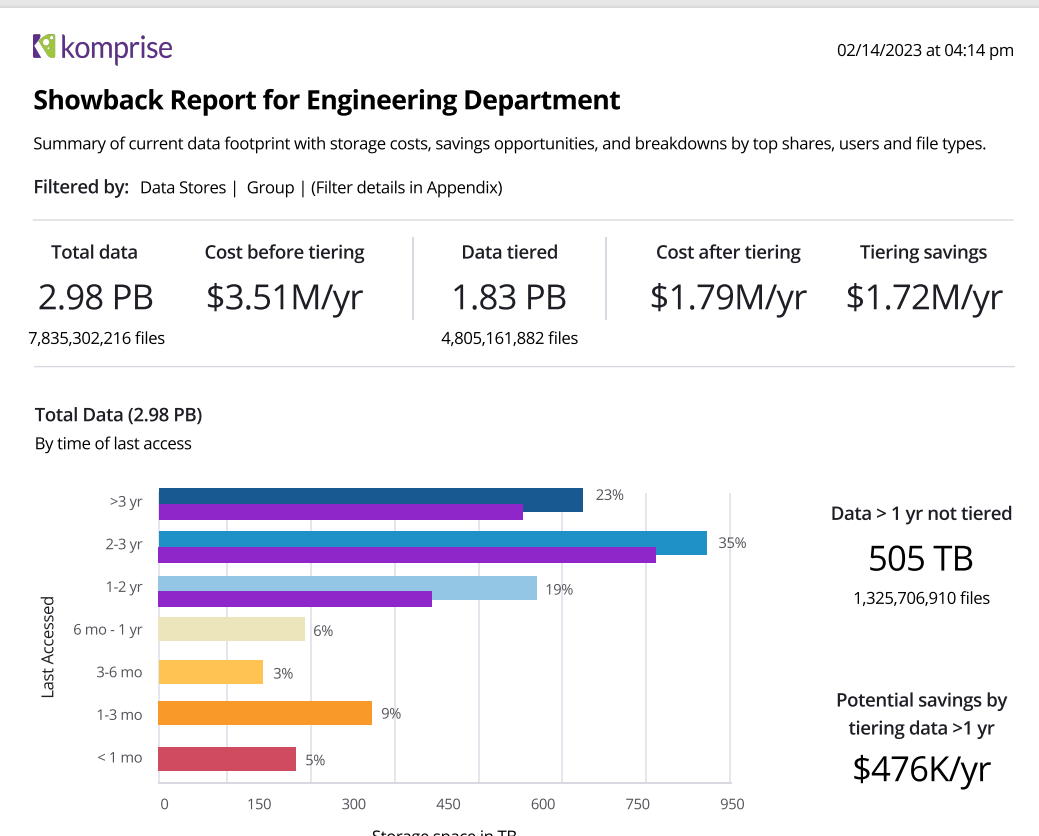
Task: Click the yellow 3-6 mo bar
Action: tap(210, 672)
